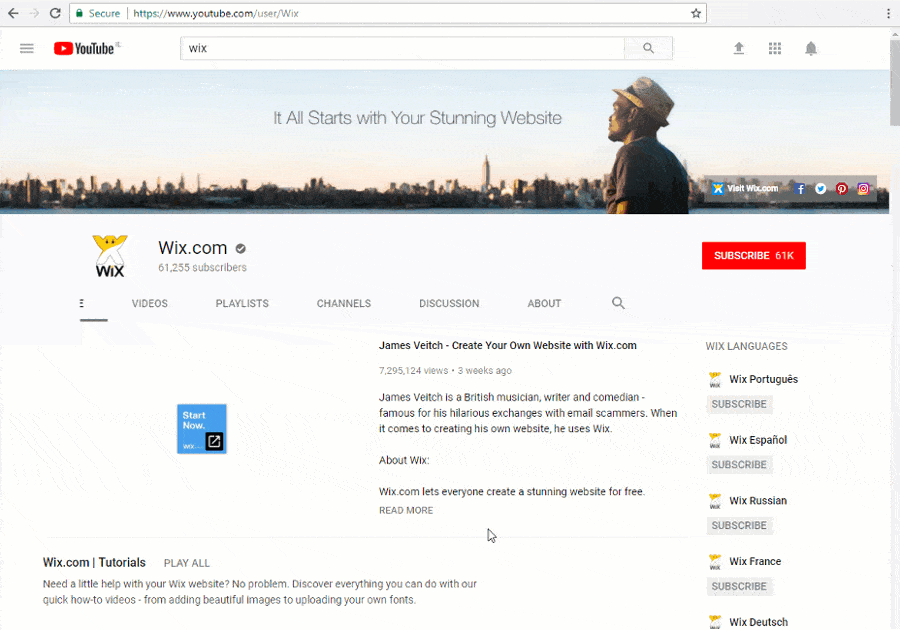Subscribe to Wix Português channel
900x630 pixels.
[739, 404]
